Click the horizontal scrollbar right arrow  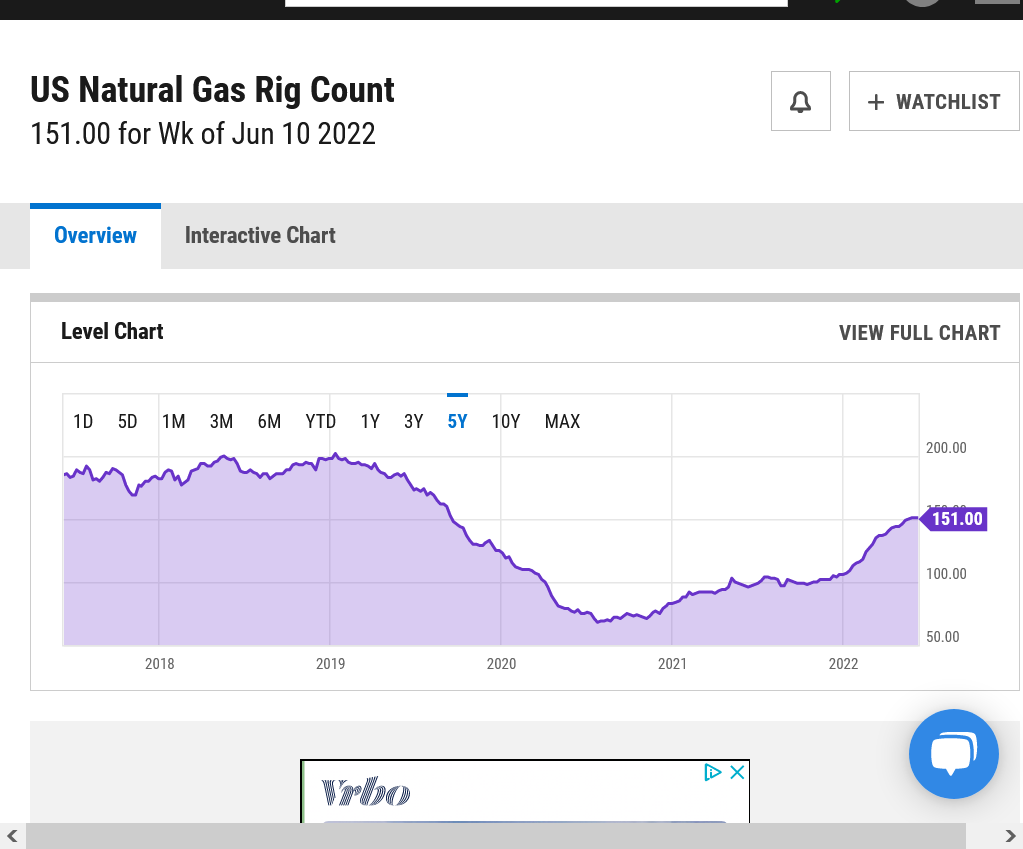click(1010, 836)
